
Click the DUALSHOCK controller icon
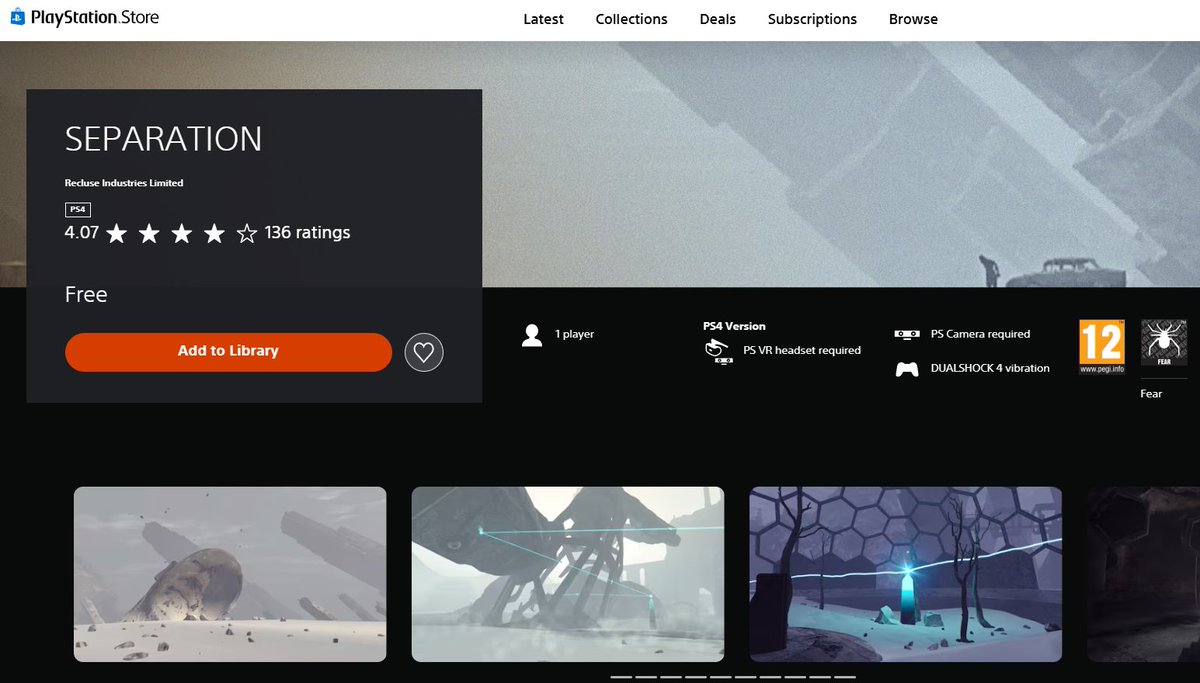[x=907, y=369]
